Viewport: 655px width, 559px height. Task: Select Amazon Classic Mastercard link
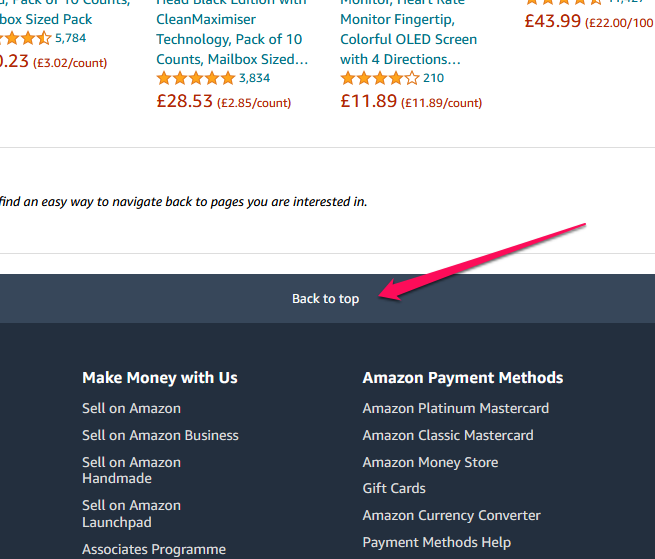click(447, 435)
